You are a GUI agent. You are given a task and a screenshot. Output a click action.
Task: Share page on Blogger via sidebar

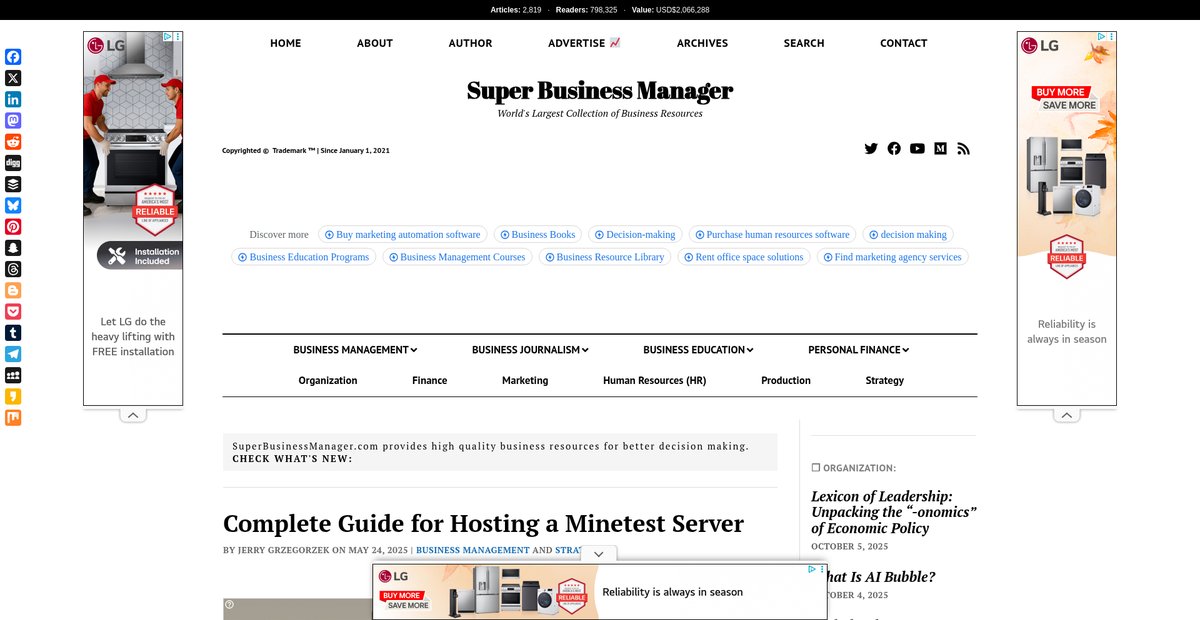click(x=13, y=290)
